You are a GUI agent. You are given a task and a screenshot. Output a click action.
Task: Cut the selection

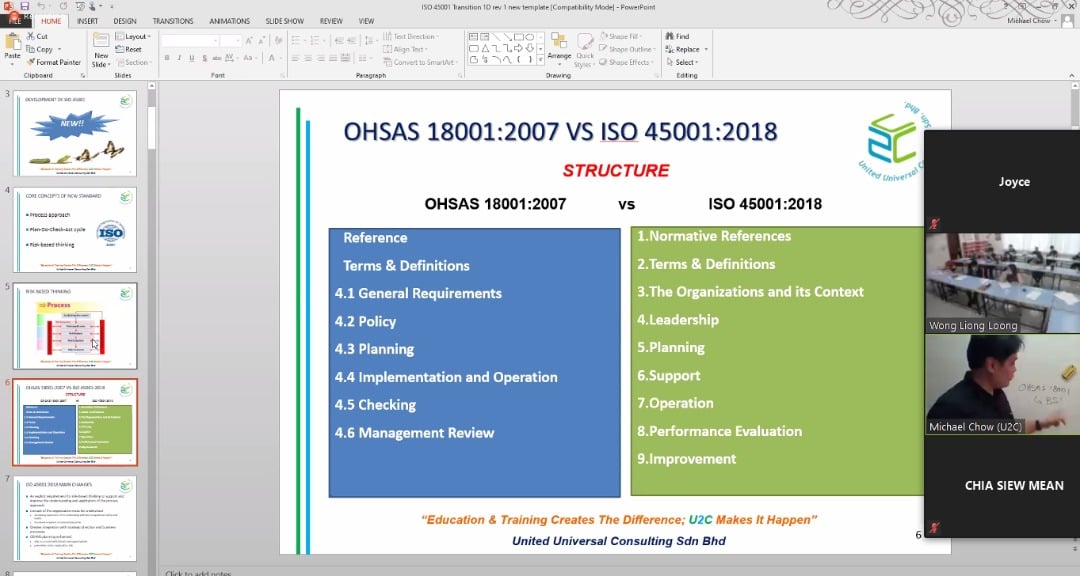point(37,37)
